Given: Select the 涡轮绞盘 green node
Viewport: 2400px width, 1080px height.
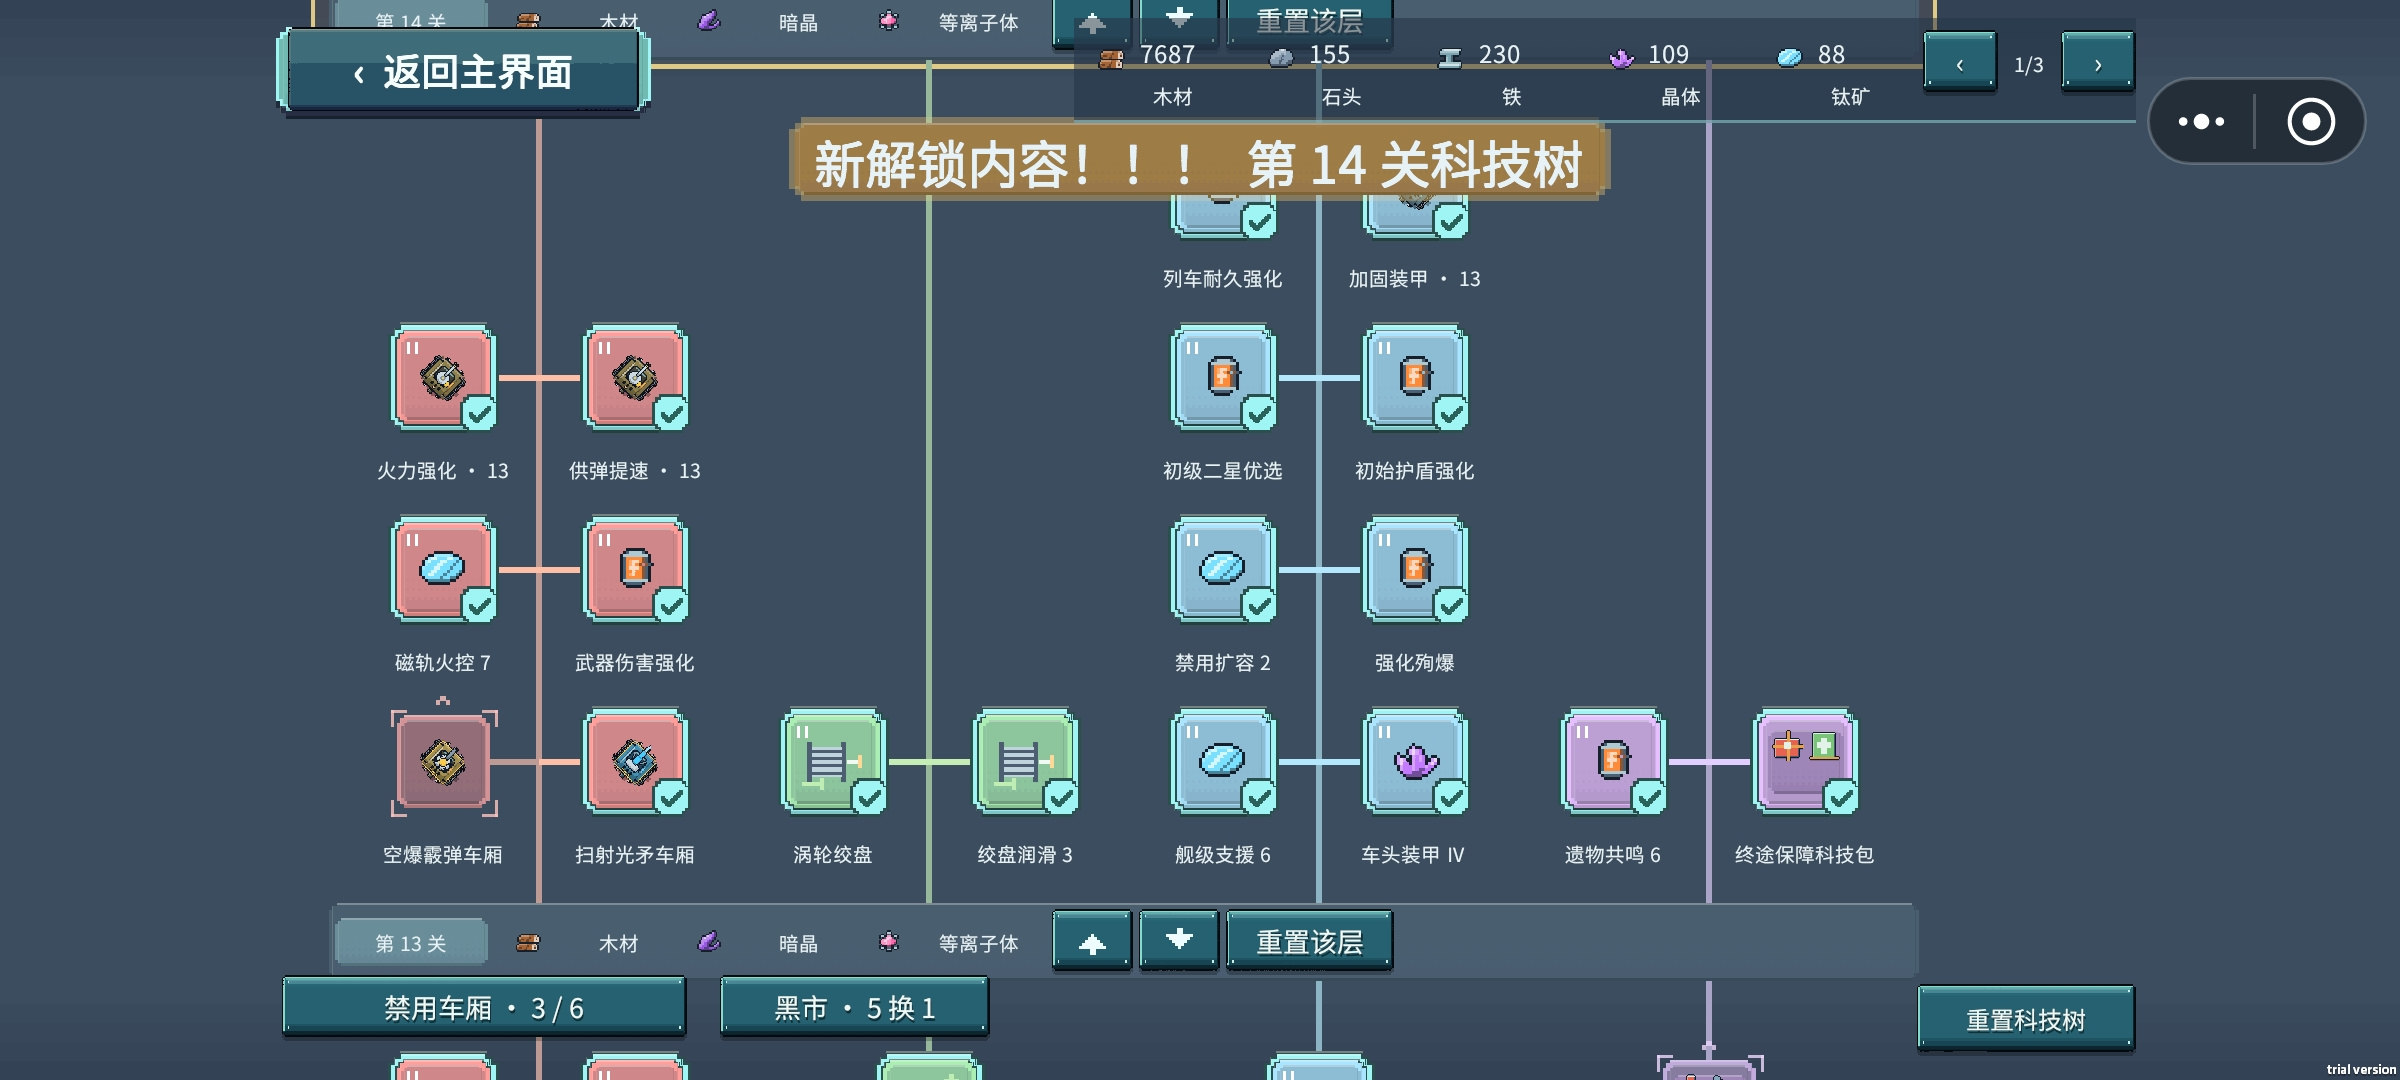Looking at the screenshot, I should coord(833,762).
